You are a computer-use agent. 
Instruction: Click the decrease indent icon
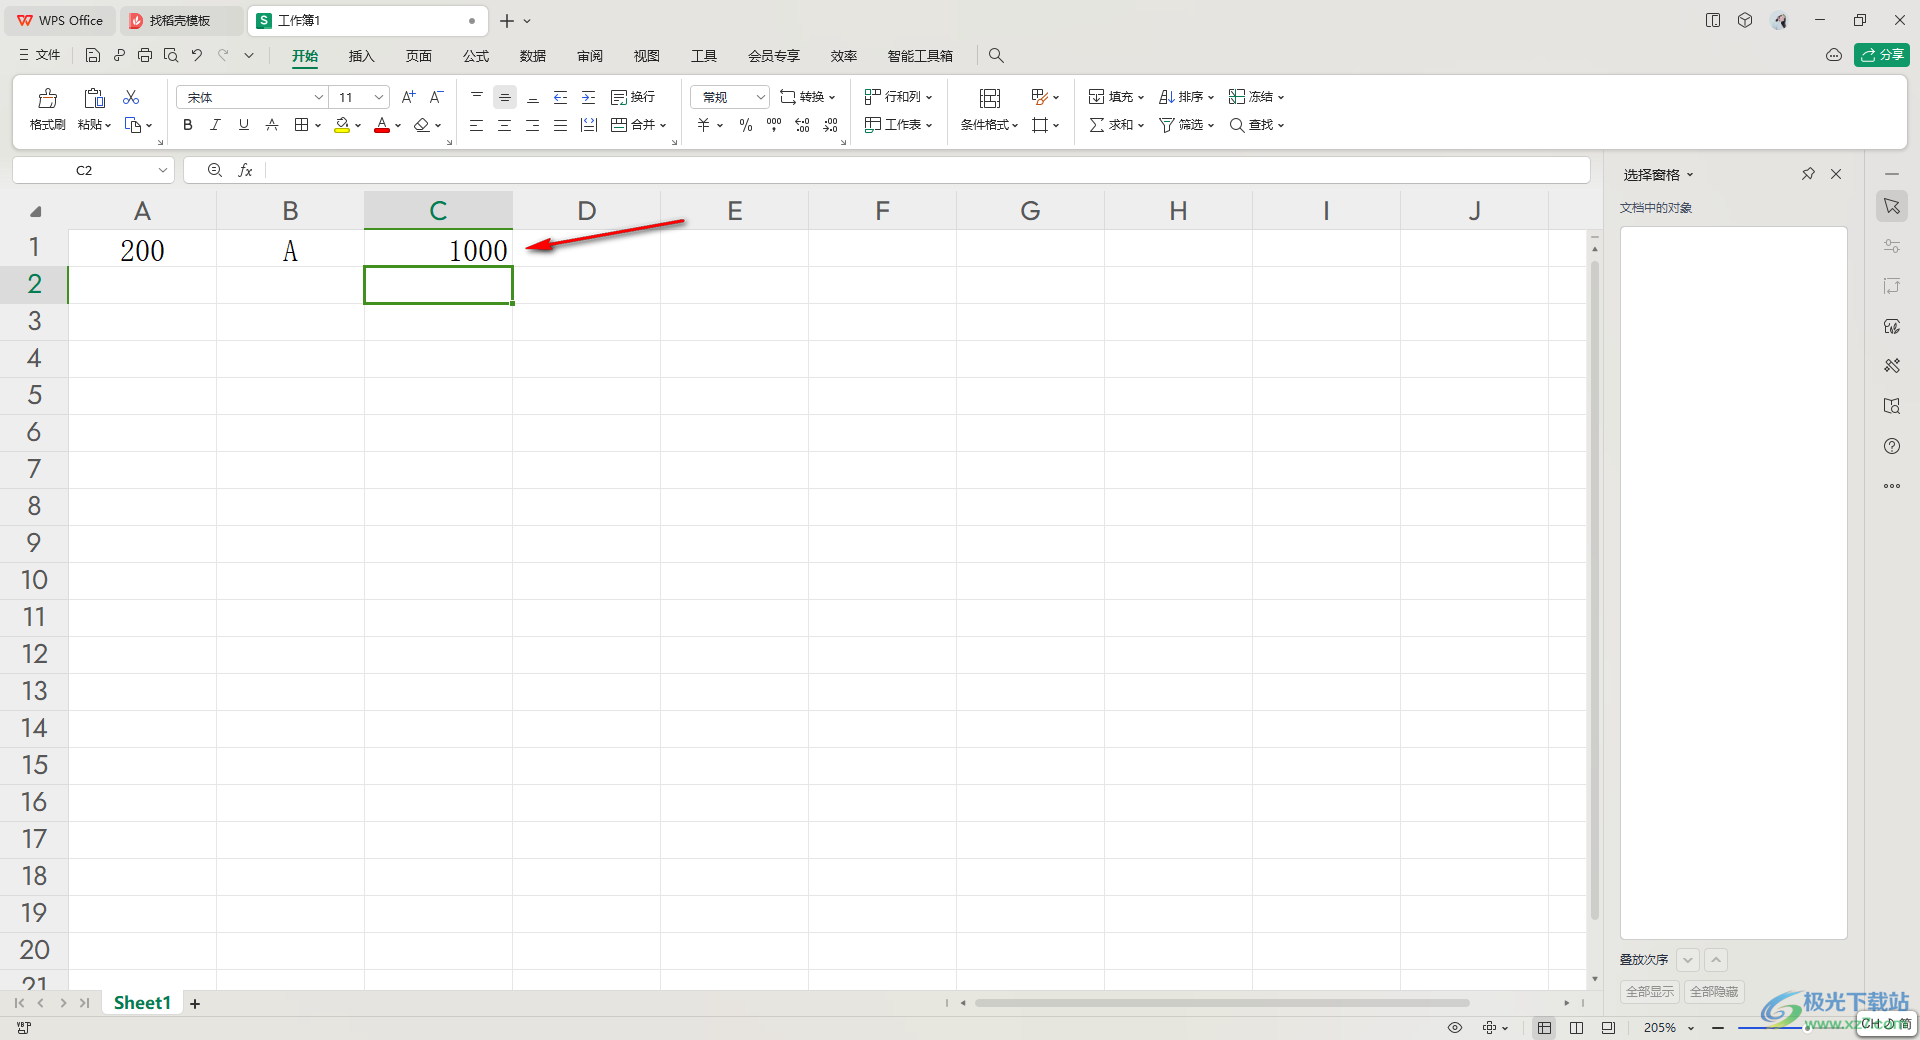(x=560, y=97)
